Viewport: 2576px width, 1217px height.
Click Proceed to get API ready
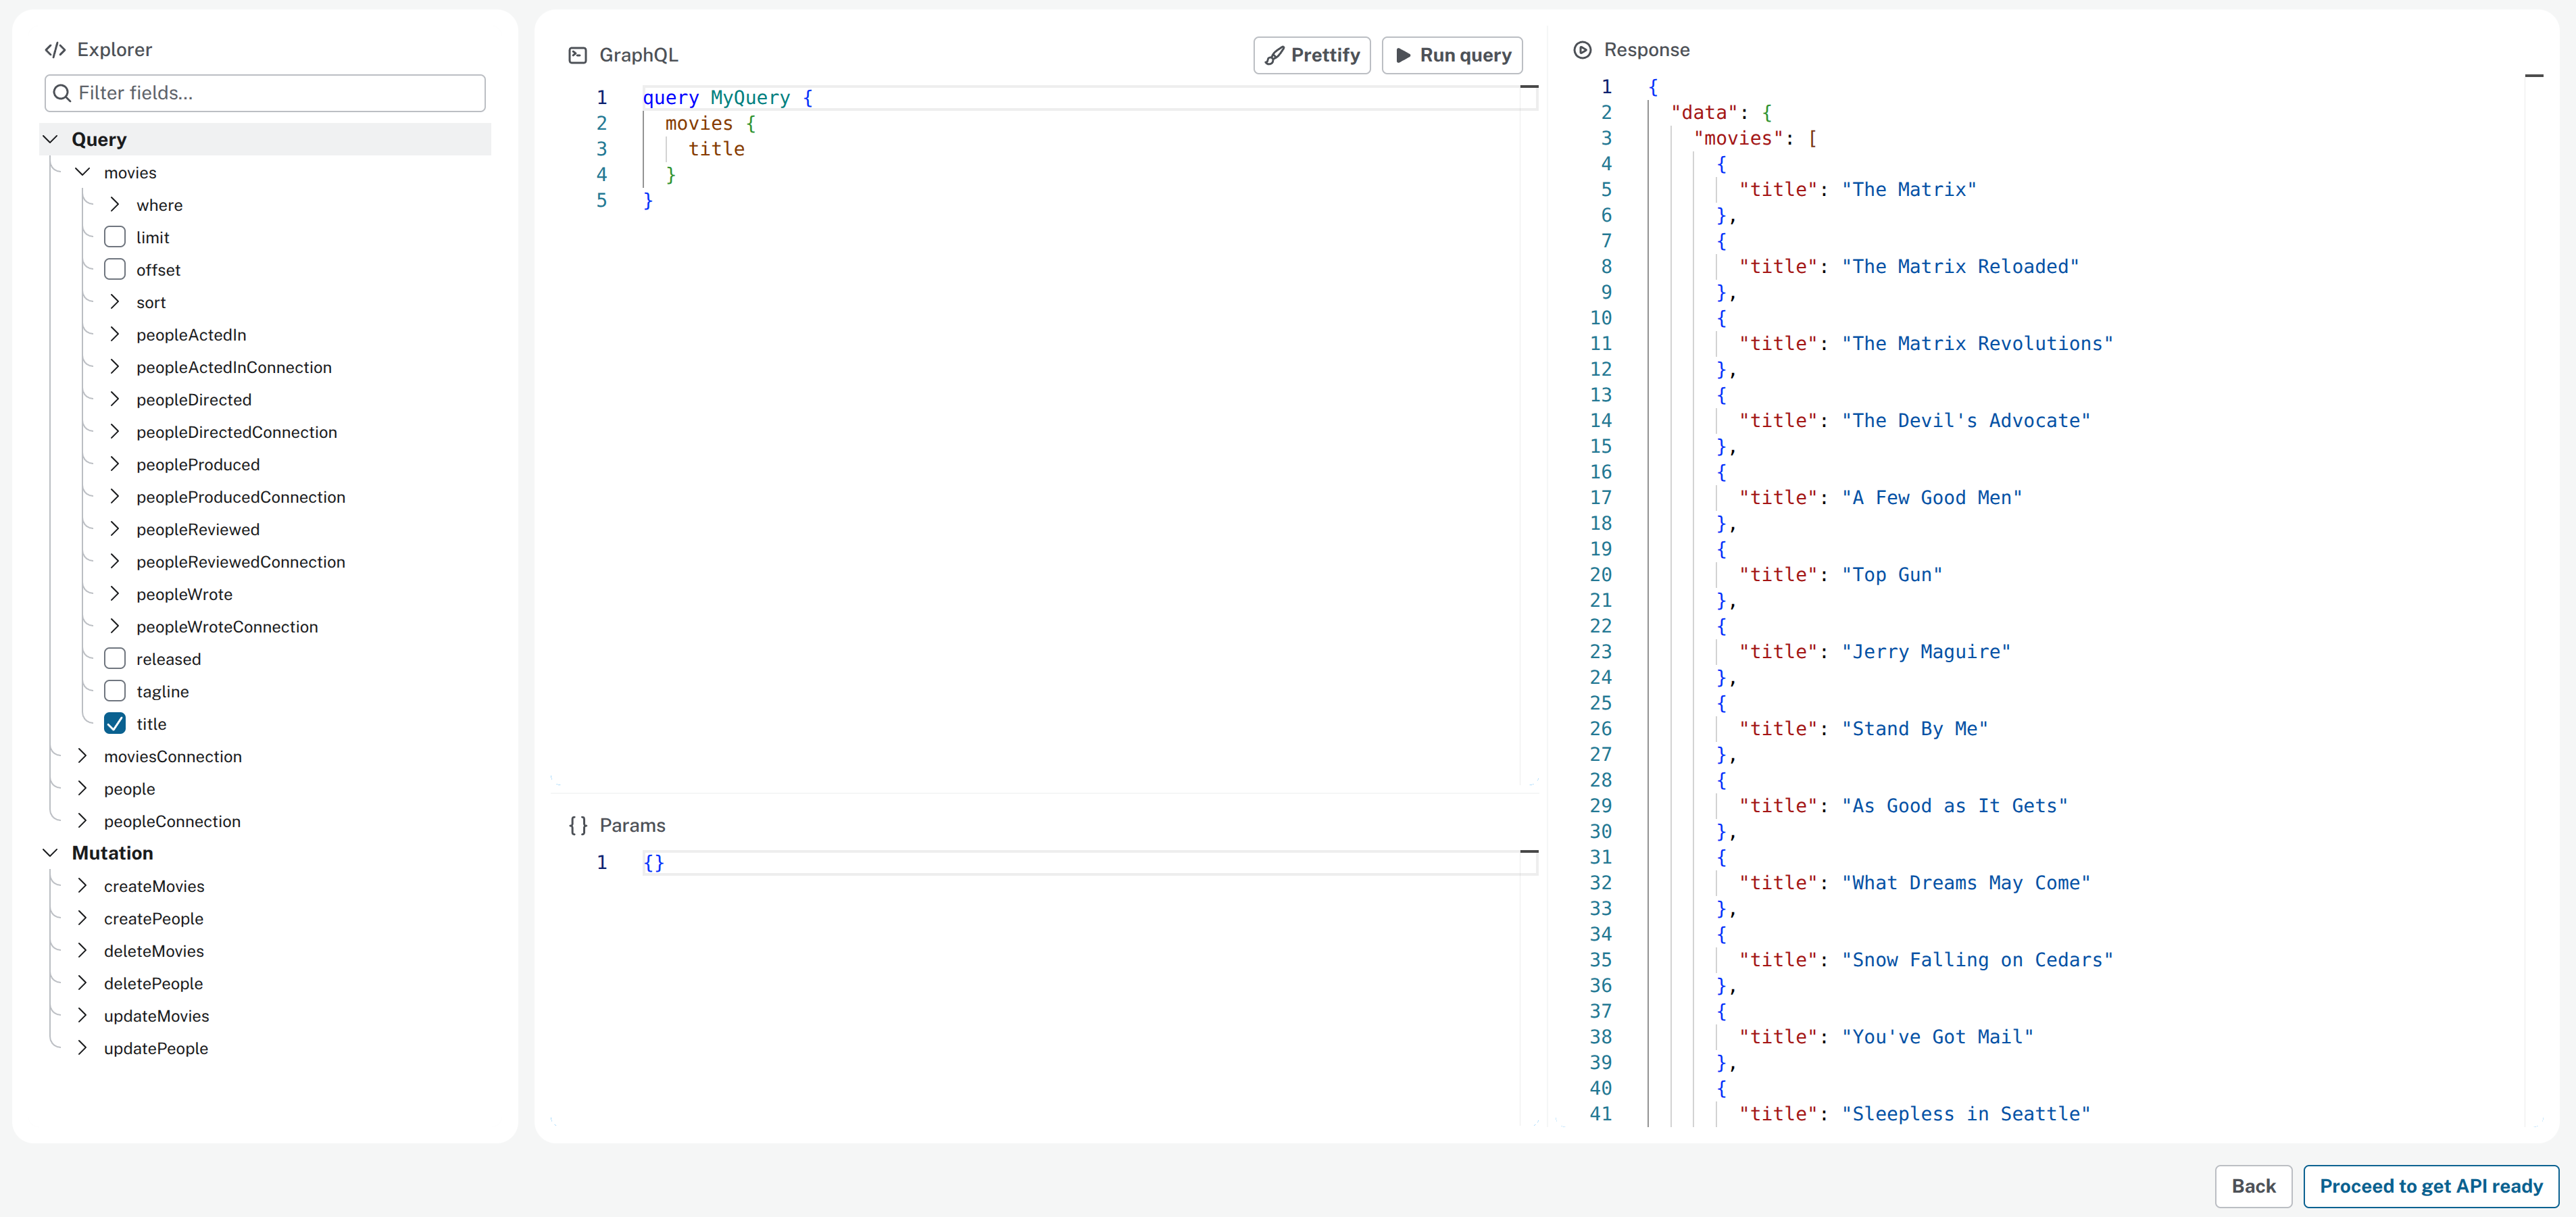pos(2432,1186)
